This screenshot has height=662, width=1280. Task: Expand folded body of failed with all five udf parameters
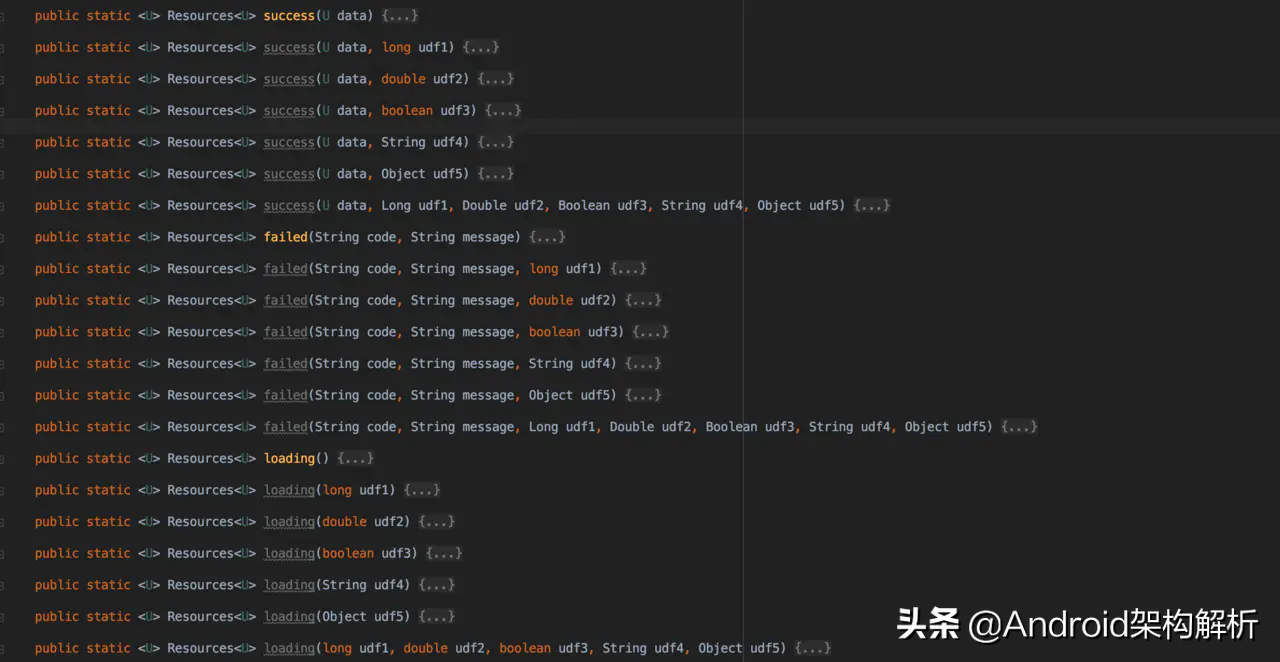[x=1019, y=428]
